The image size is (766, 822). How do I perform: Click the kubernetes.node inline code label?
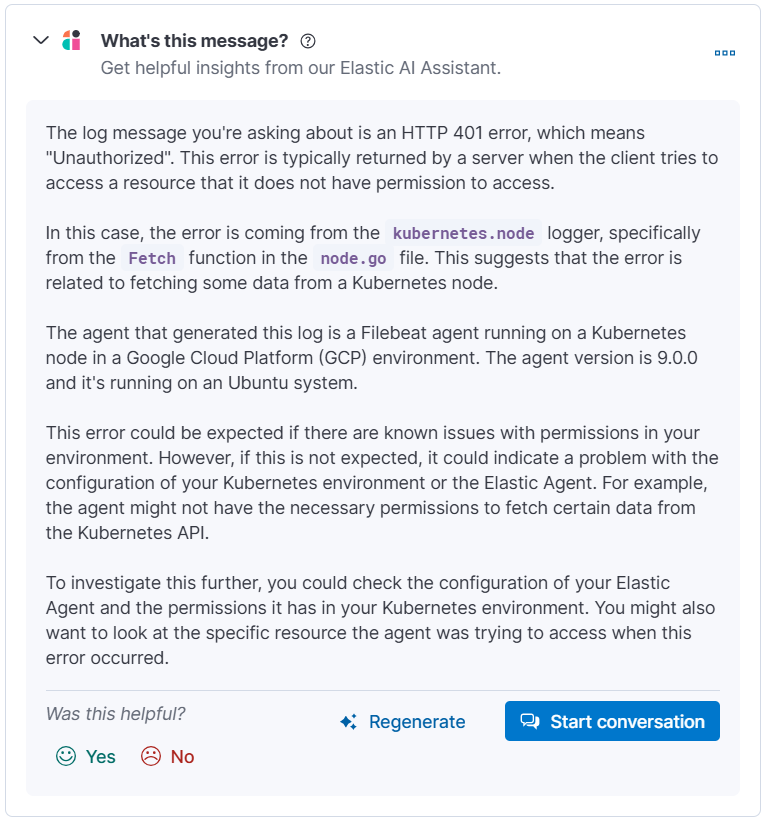pos(463,233)
